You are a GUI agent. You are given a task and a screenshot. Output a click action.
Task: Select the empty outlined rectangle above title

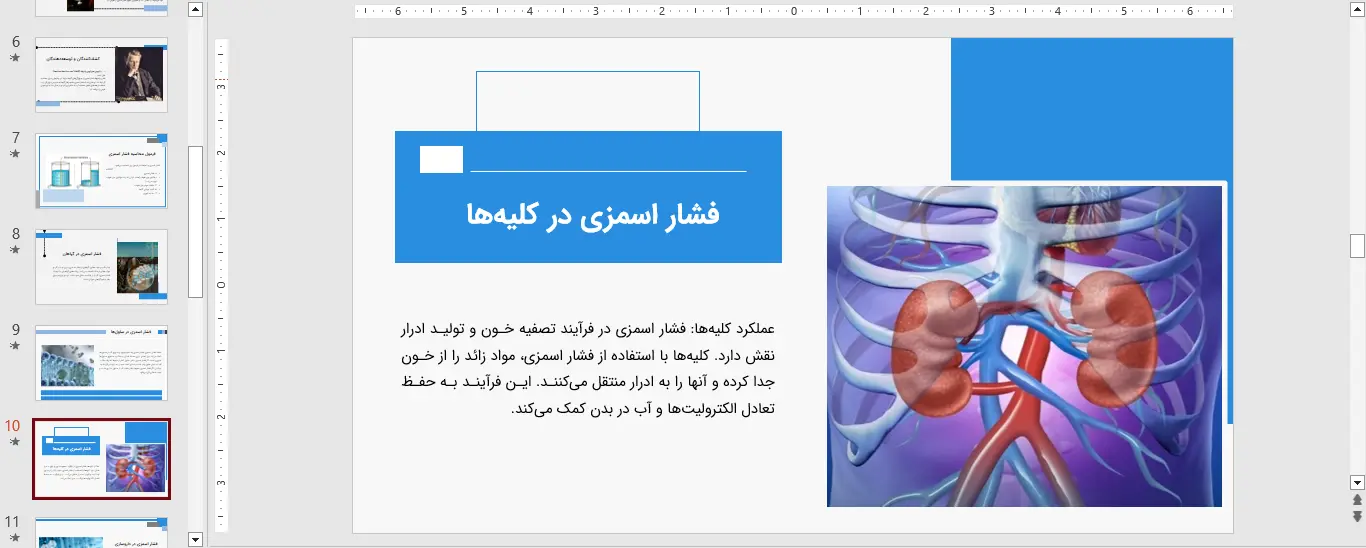pos(588,101)
